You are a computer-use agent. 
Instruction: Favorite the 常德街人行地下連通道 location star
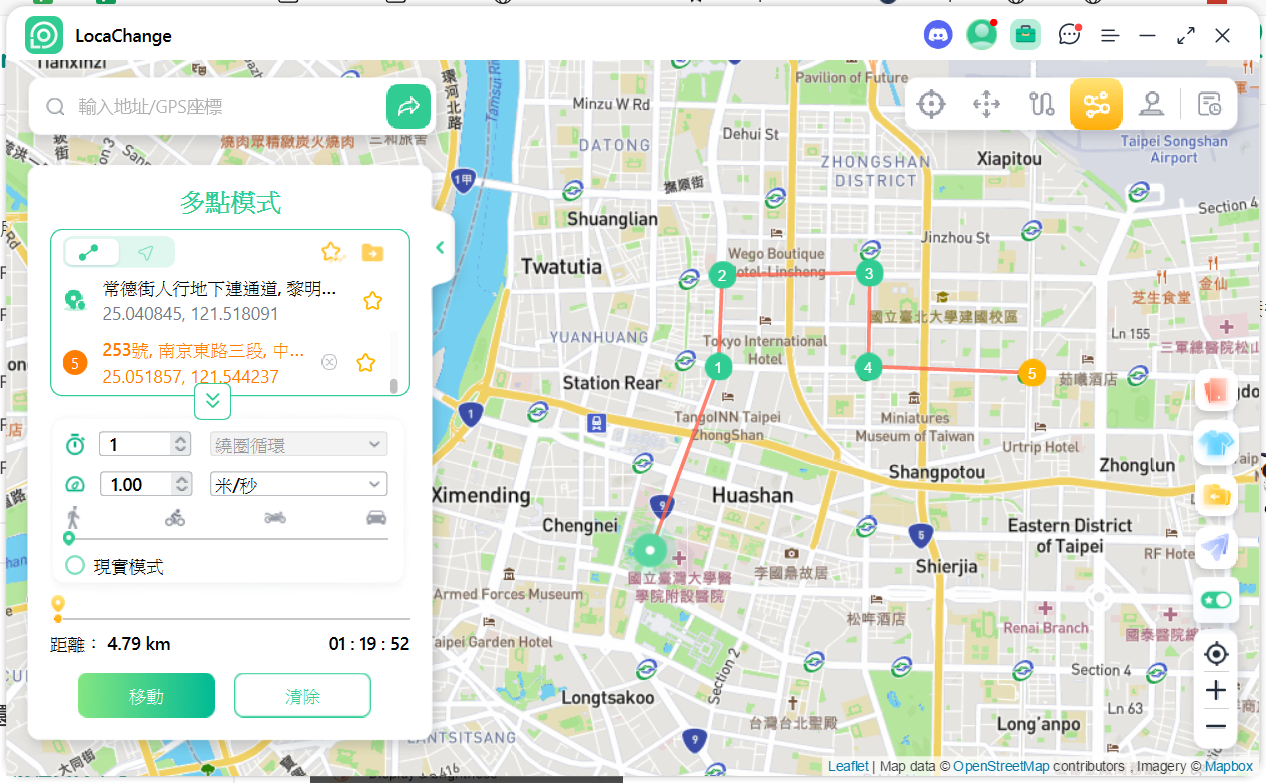(372, 301)
